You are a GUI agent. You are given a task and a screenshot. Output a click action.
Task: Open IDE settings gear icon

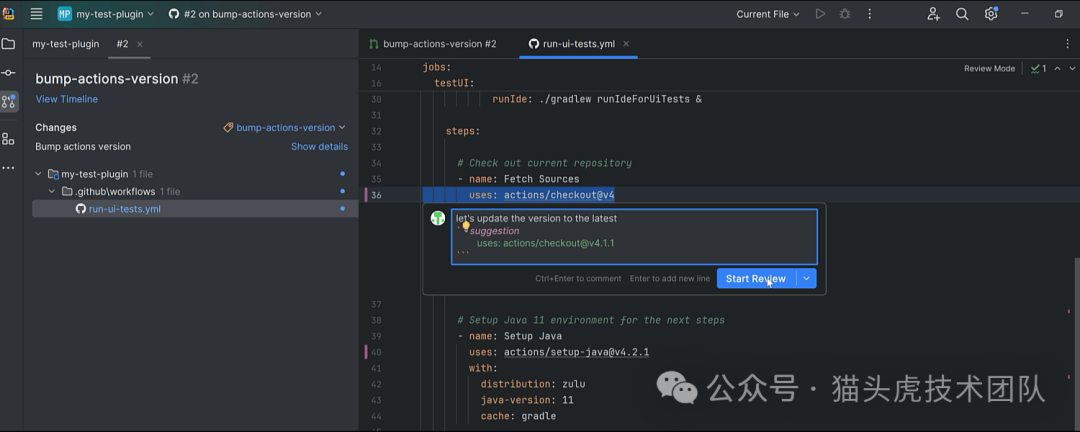pos(991,14)
